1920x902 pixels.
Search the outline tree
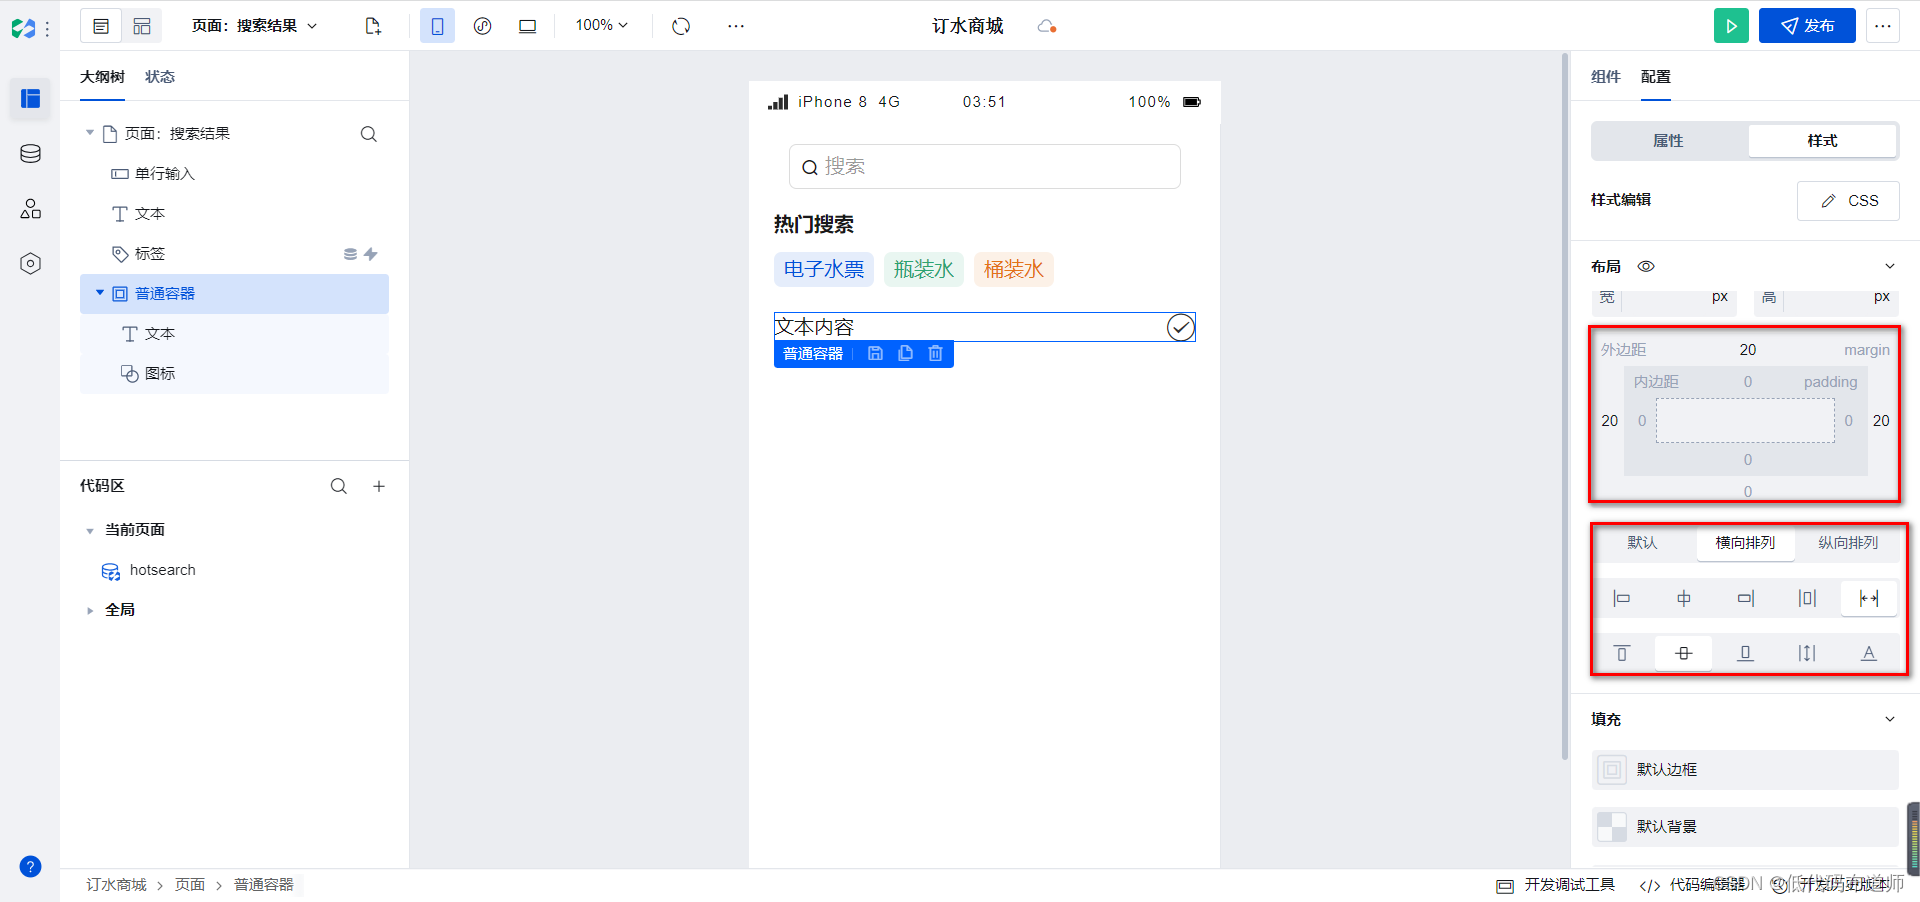pos(369,134)
